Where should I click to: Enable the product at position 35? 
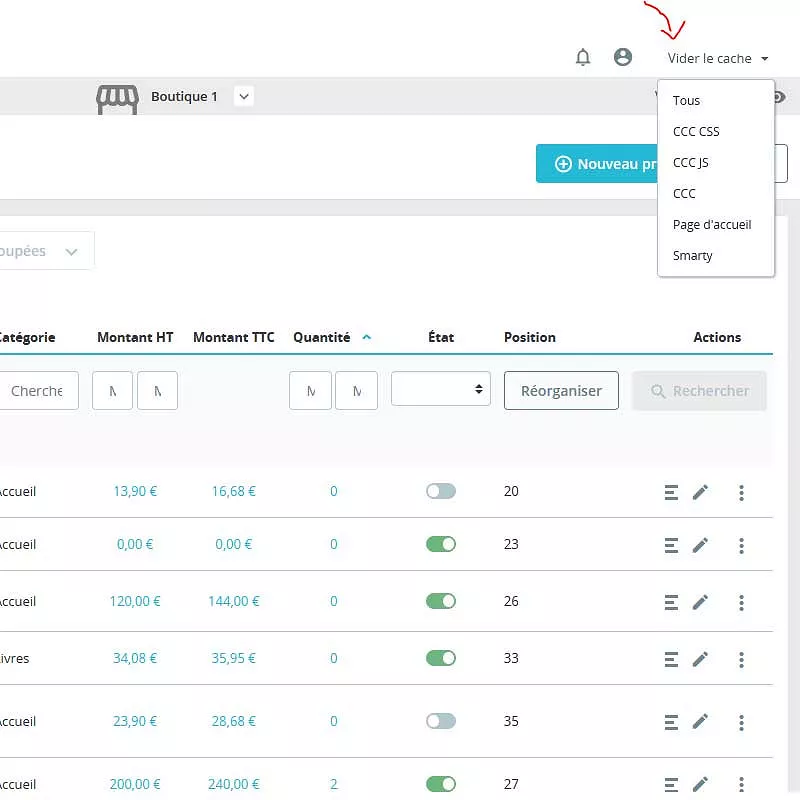coord(441,721)
